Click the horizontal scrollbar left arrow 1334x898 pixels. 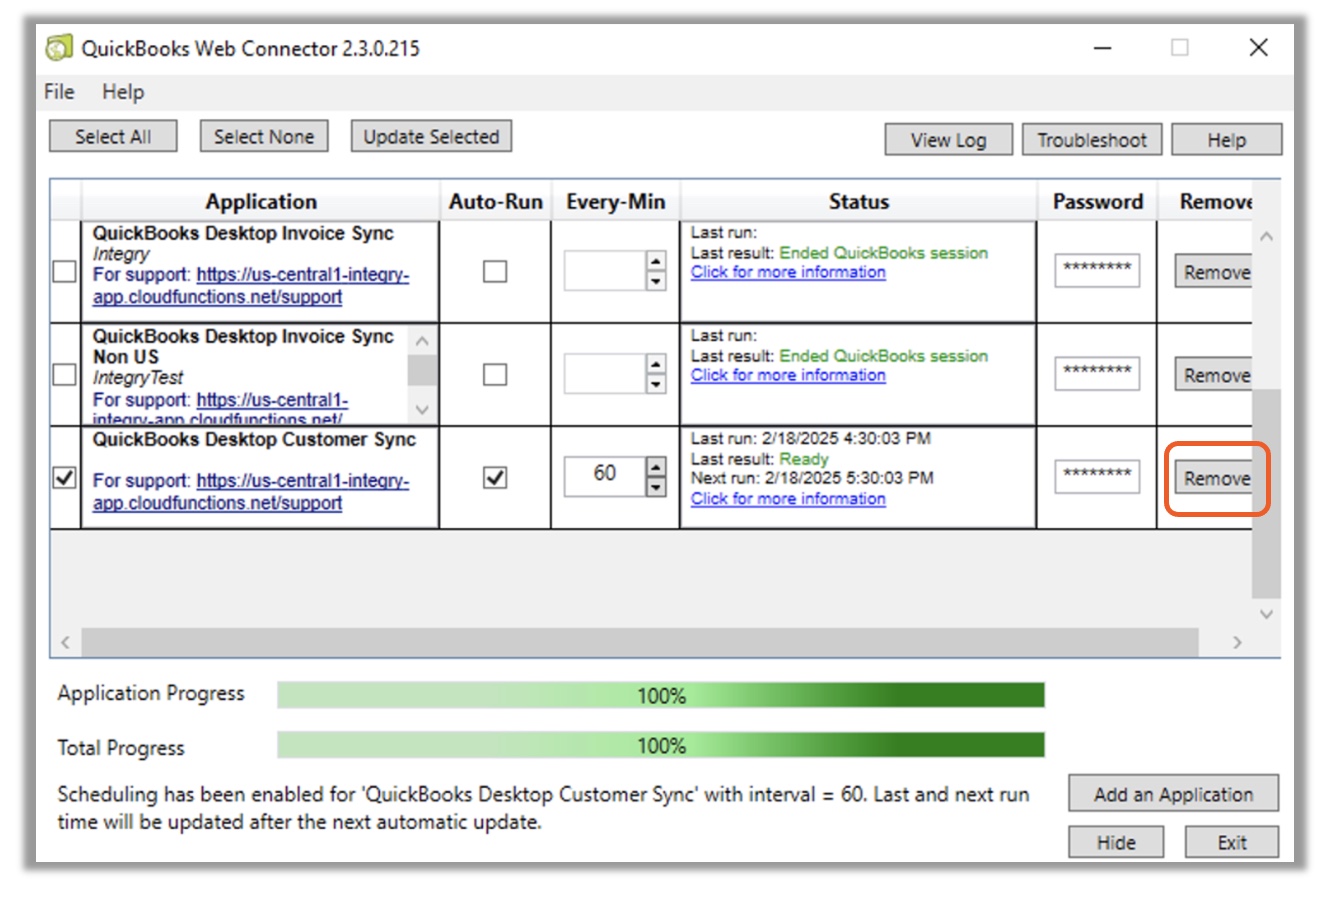(x=66, y=642)
